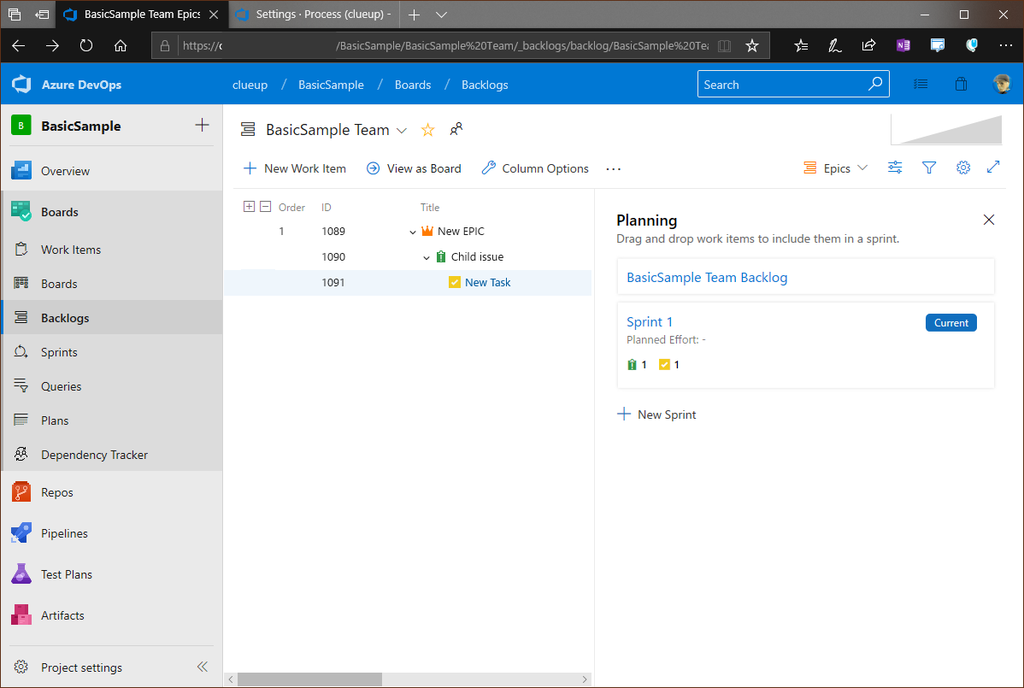This screenshot has height=688, width=1024.
Task: Click the plus next to BasicSample project
Action: coord(202,125)
